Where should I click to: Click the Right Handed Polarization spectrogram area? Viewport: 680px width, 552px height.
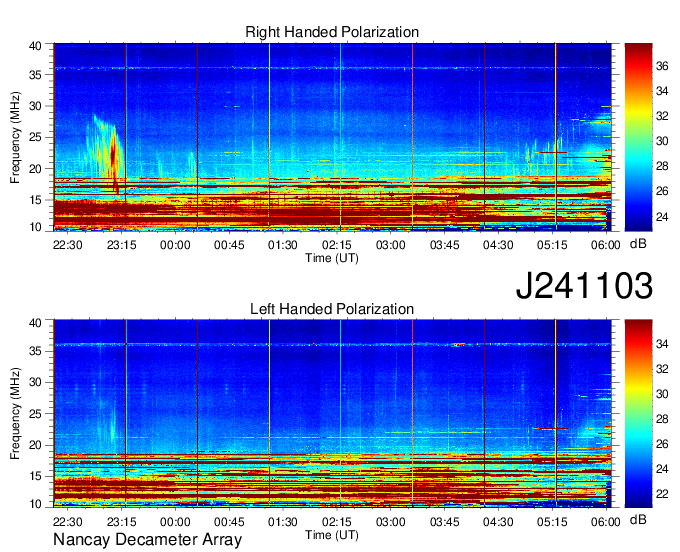[x=332, y=137]
